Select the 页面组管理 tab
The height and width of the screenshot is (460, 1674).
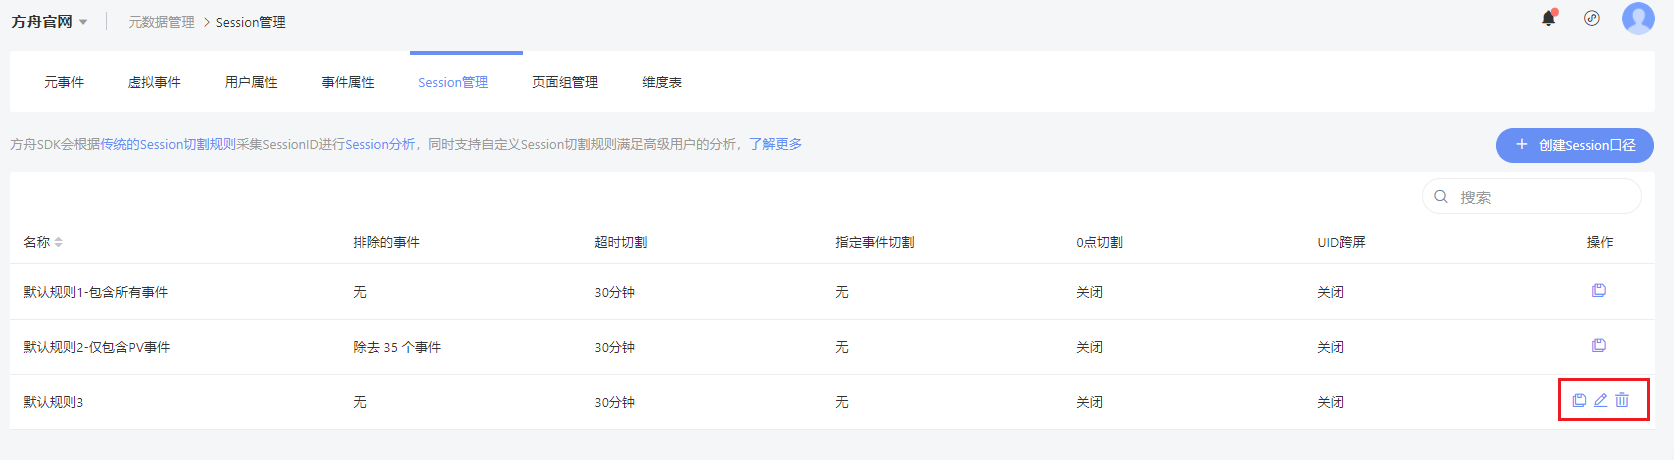(565, 82)
